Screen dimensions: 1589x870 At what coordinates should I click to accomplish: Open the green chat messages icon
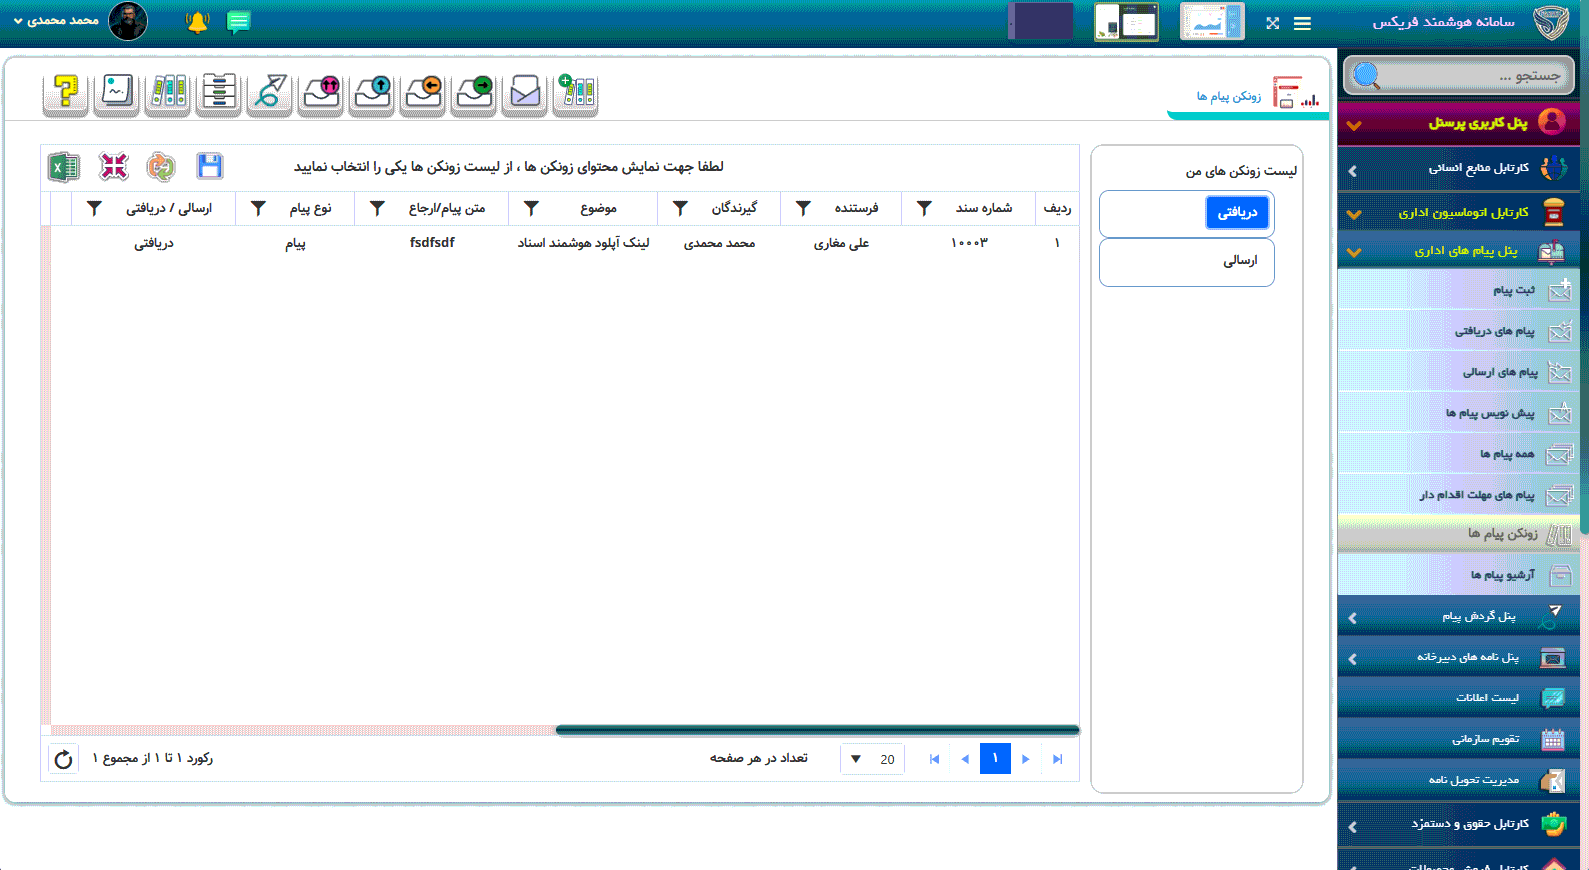point(238,22)
